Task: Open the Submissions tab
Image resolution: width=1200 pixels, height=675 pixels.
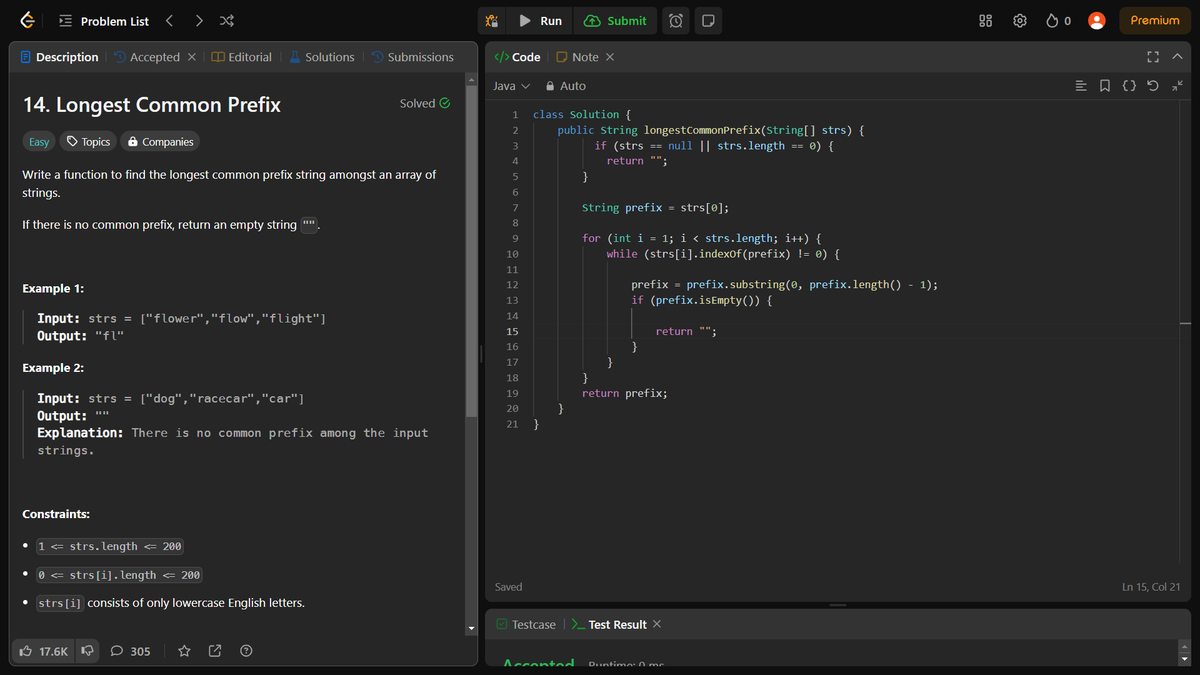Action: point(412,57)
